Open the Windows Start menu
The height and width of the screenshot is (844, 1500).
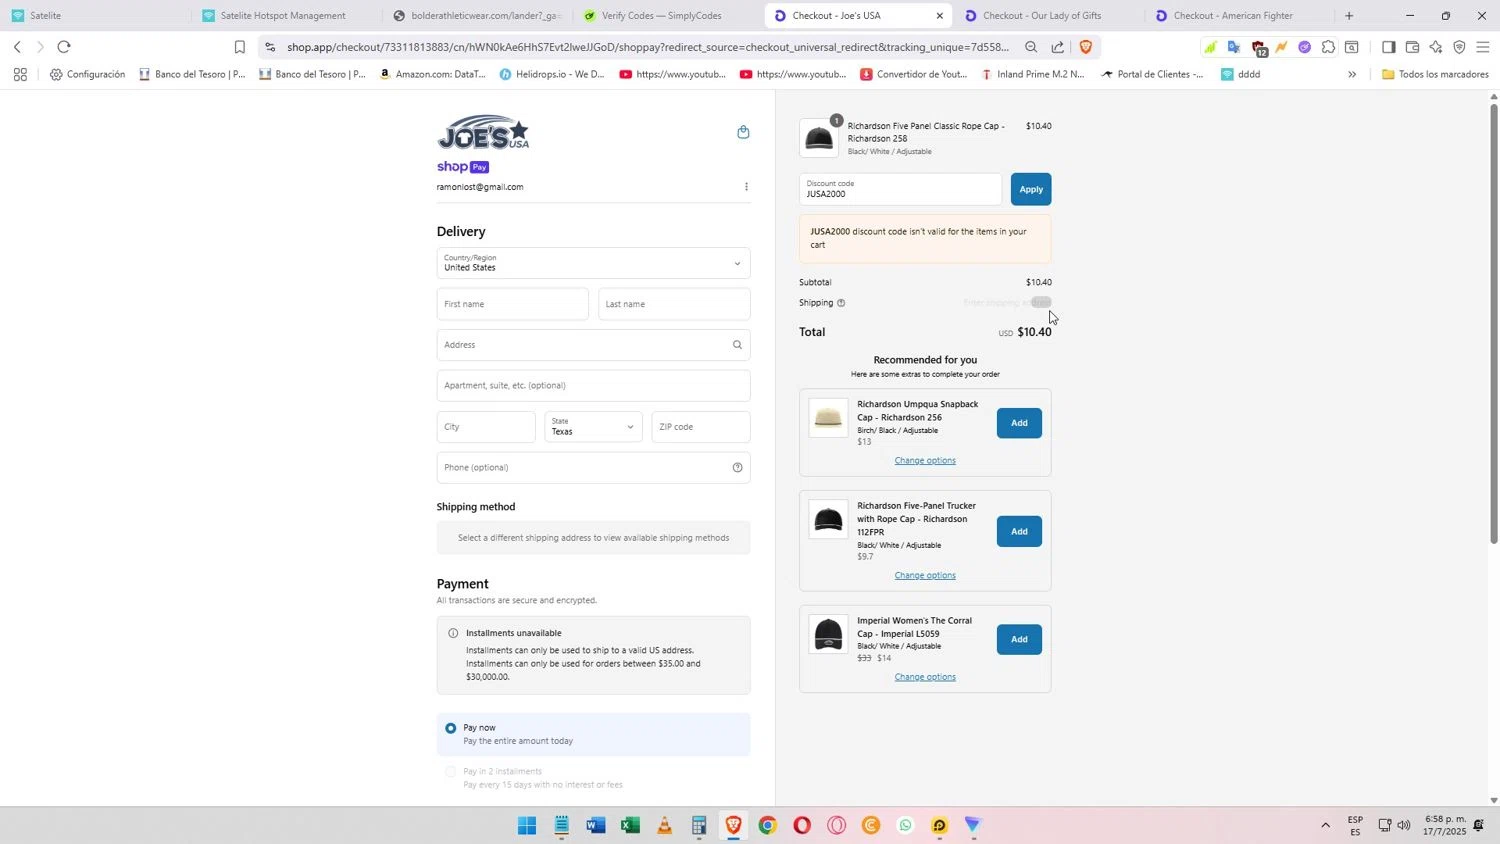[x=527, y=825]
